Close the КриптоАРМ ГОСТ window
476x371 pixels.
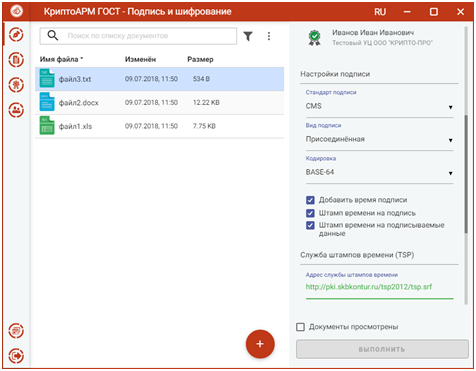click(460, 12)
